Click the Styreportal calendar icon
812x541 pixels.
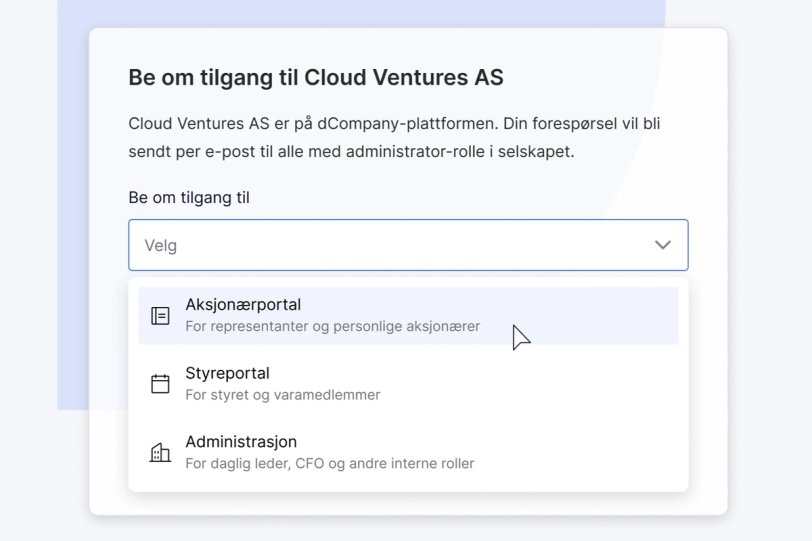(160, 384)
